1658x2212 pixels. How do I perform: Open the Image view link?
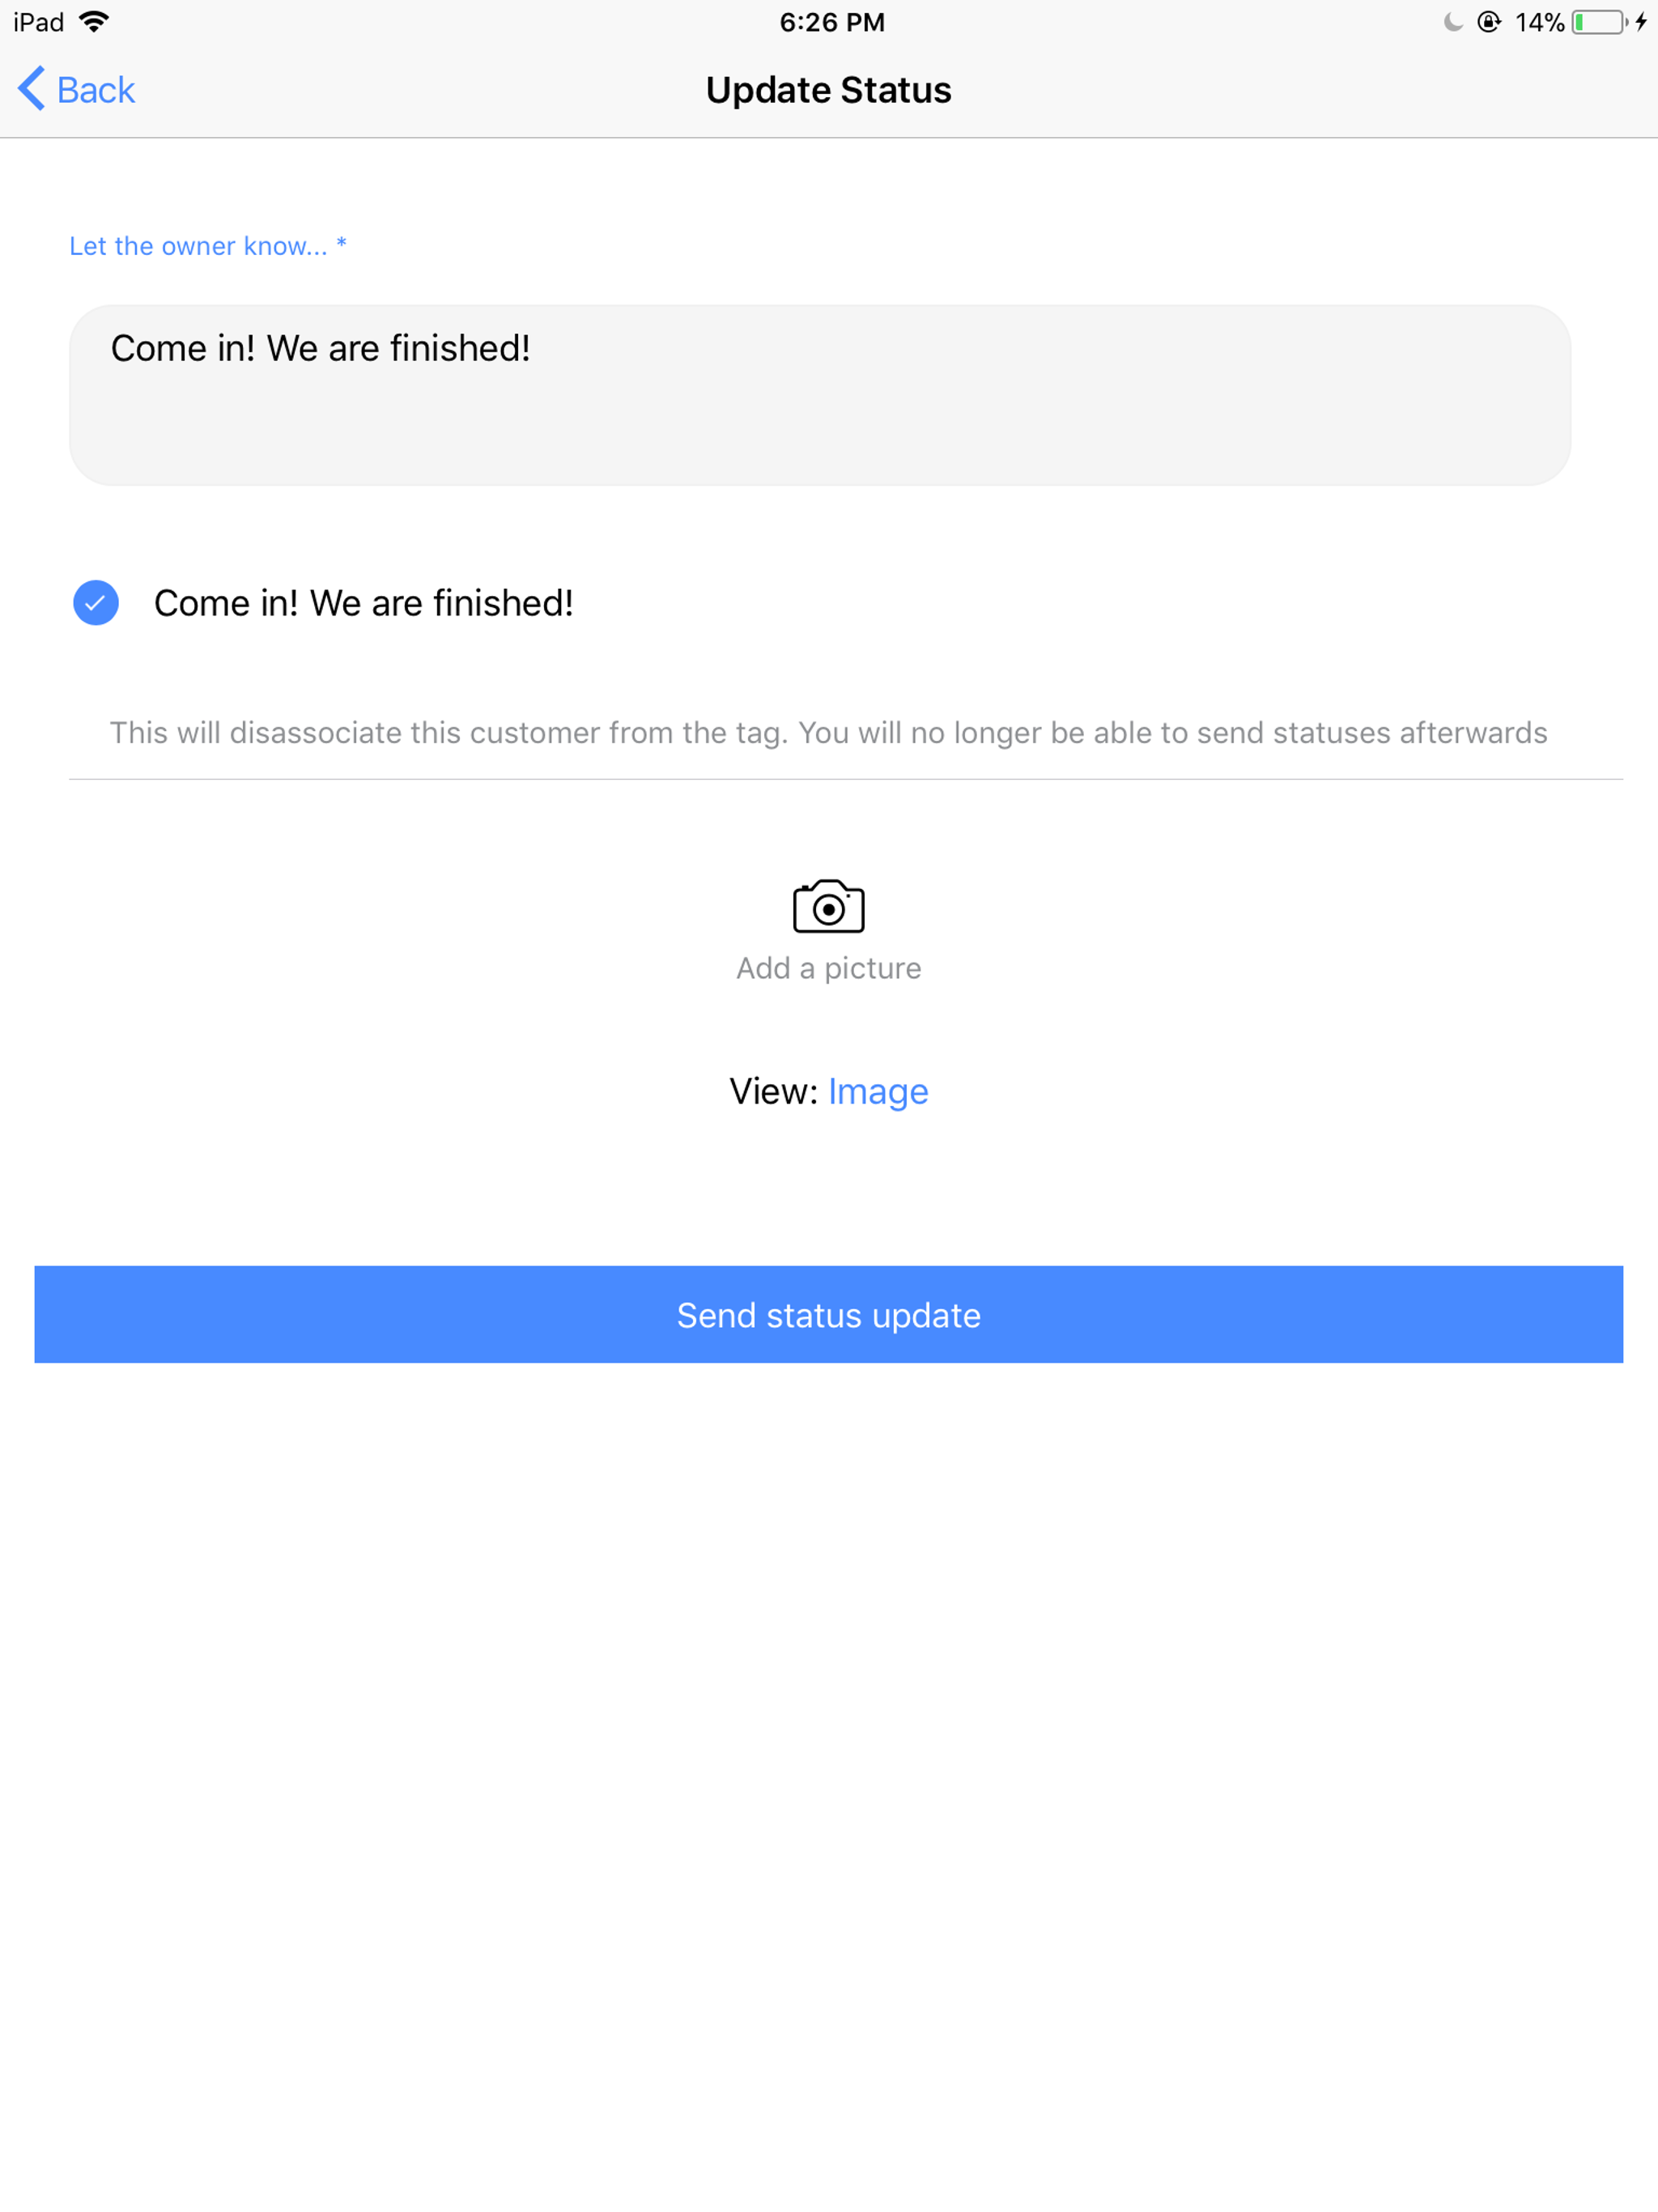click(x=877, y=1091)
